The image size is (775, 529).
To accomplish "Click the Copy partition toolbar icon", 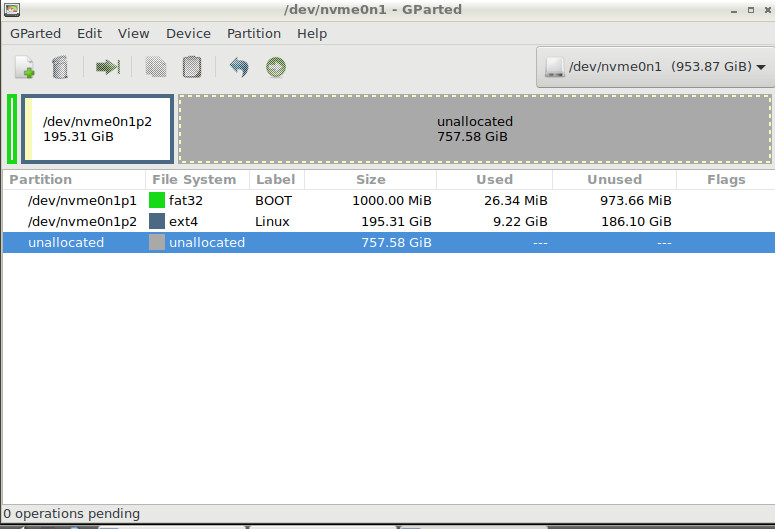I will point(155,68).
